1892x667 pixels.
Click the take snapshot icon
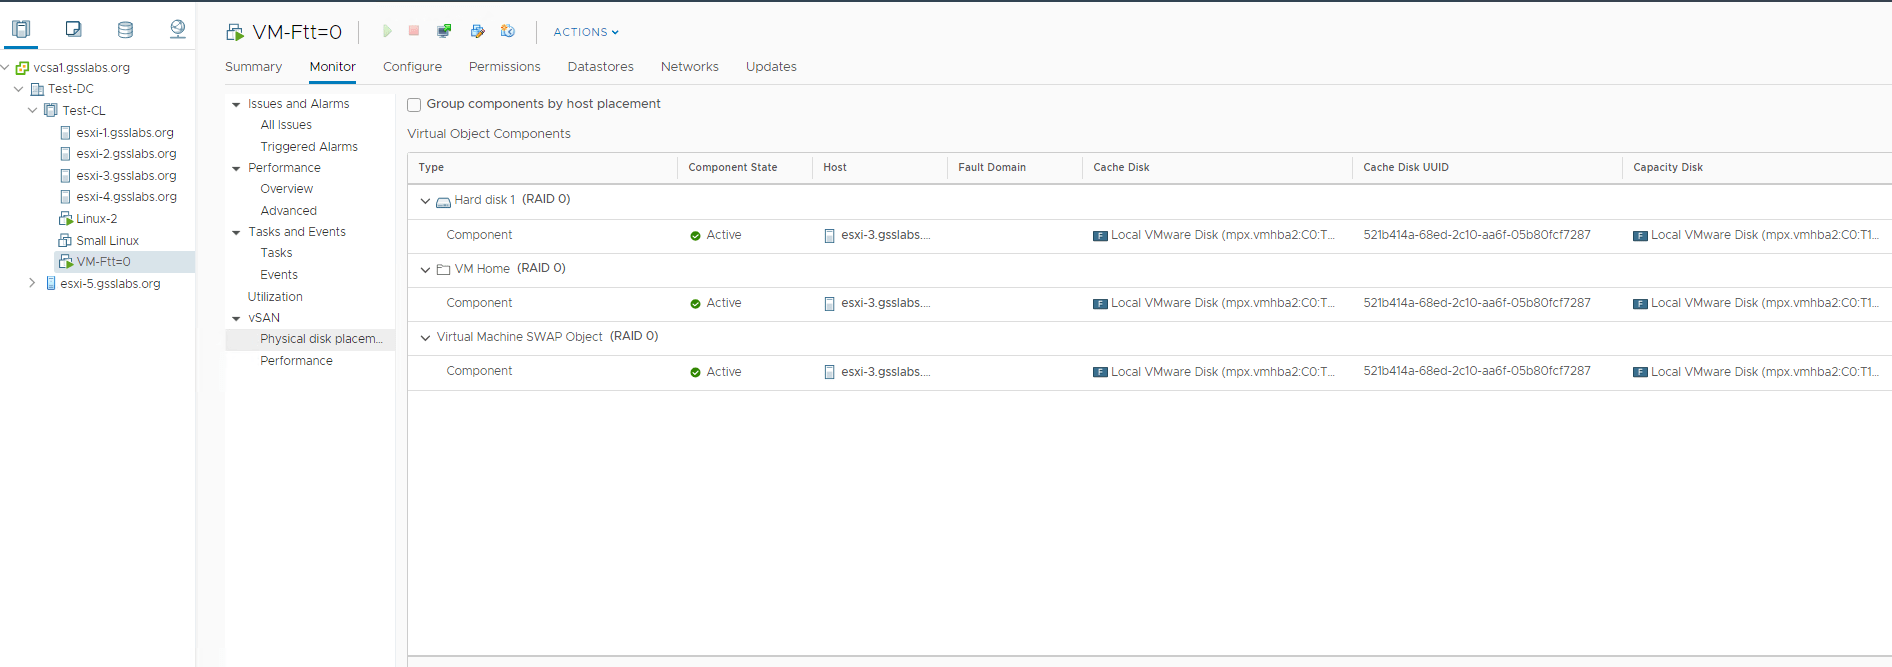coord(508,32)
